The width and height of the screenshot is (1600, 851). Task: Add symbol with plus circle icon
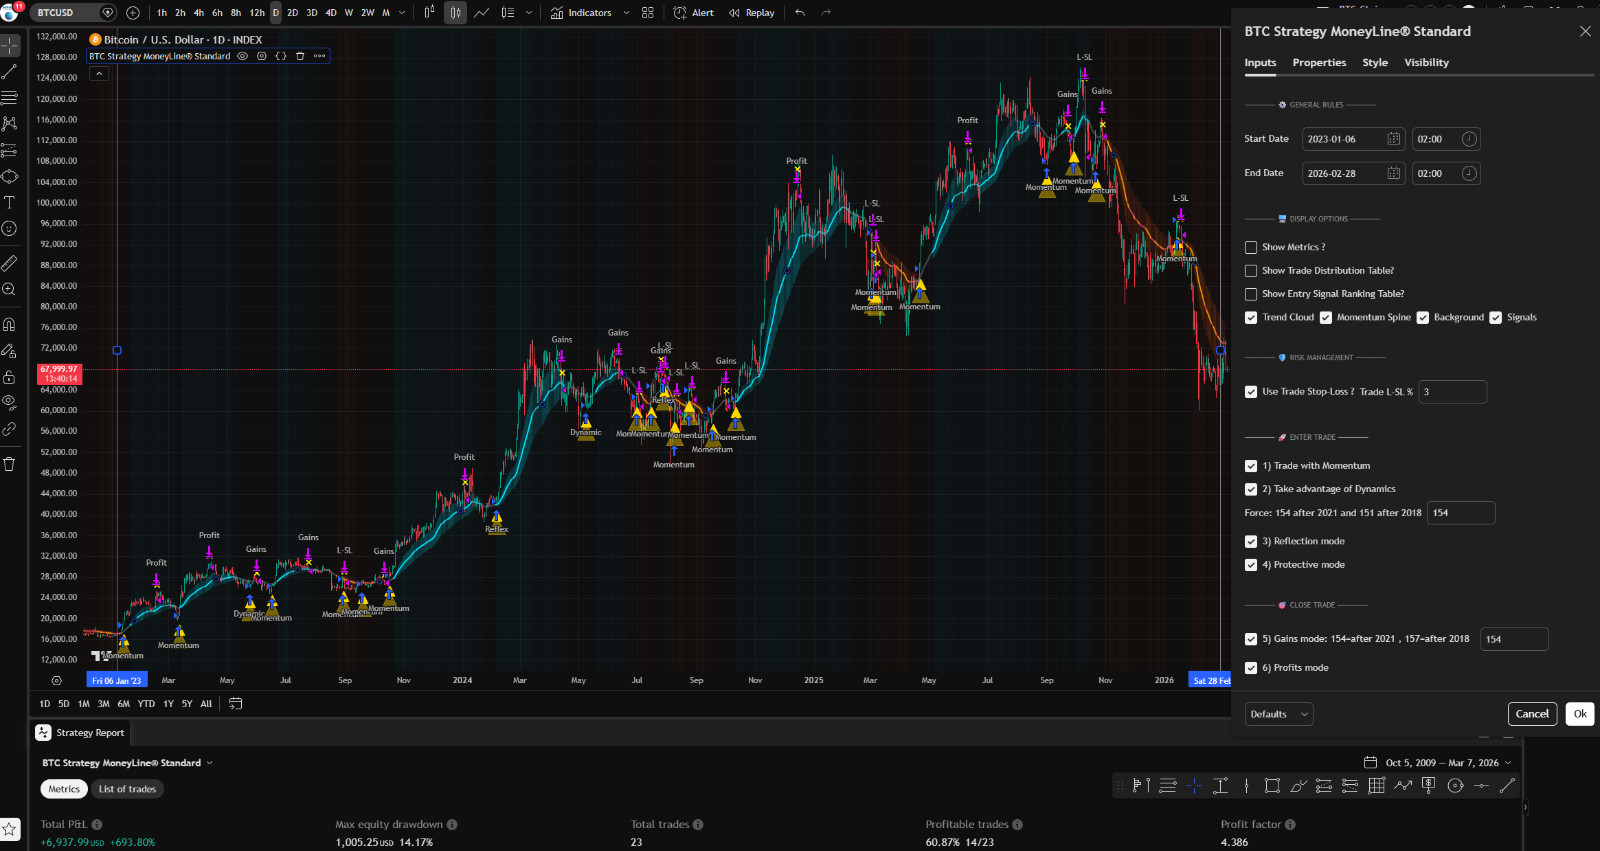click(x=132, y=13)
